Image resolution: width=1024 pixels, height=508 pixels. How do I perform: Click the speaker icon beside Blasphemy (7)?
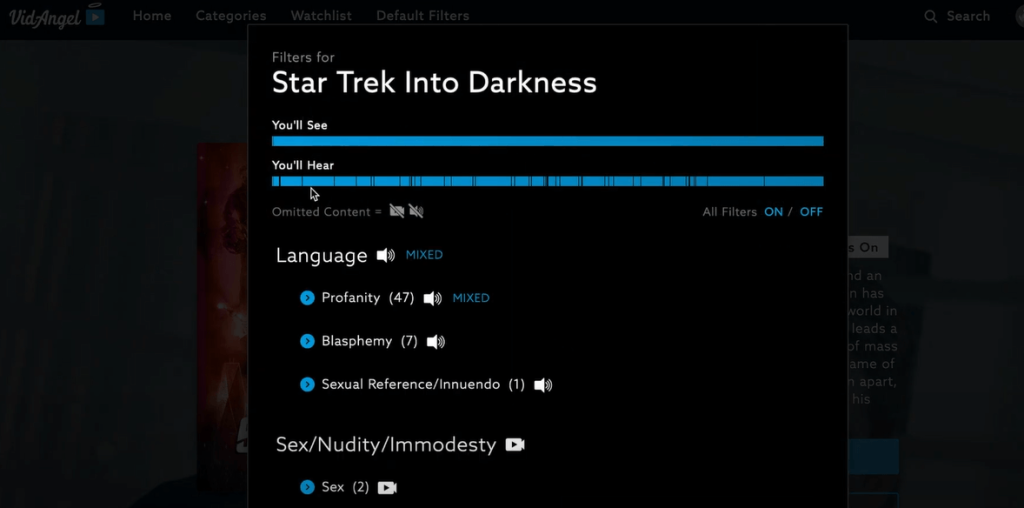[436, 342]
